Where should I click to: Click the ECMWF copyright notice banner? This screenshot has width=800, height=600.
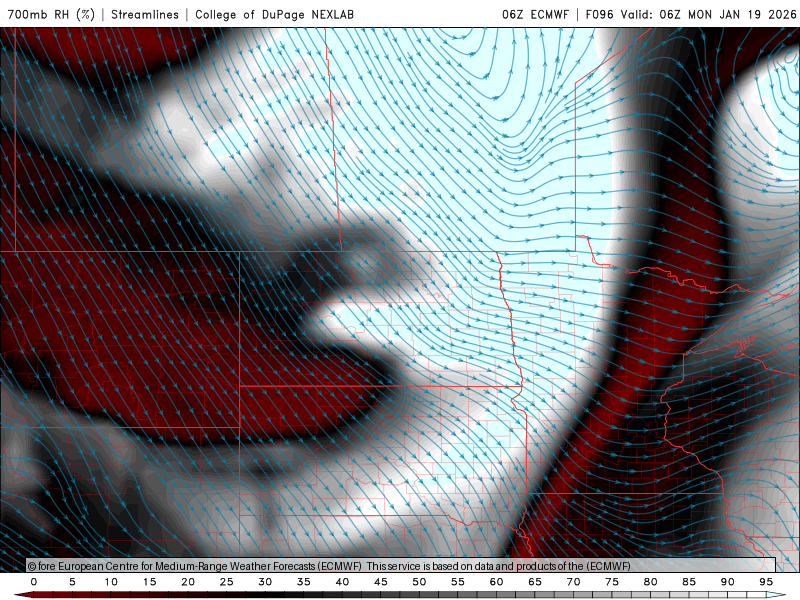(x=401, y=565)
